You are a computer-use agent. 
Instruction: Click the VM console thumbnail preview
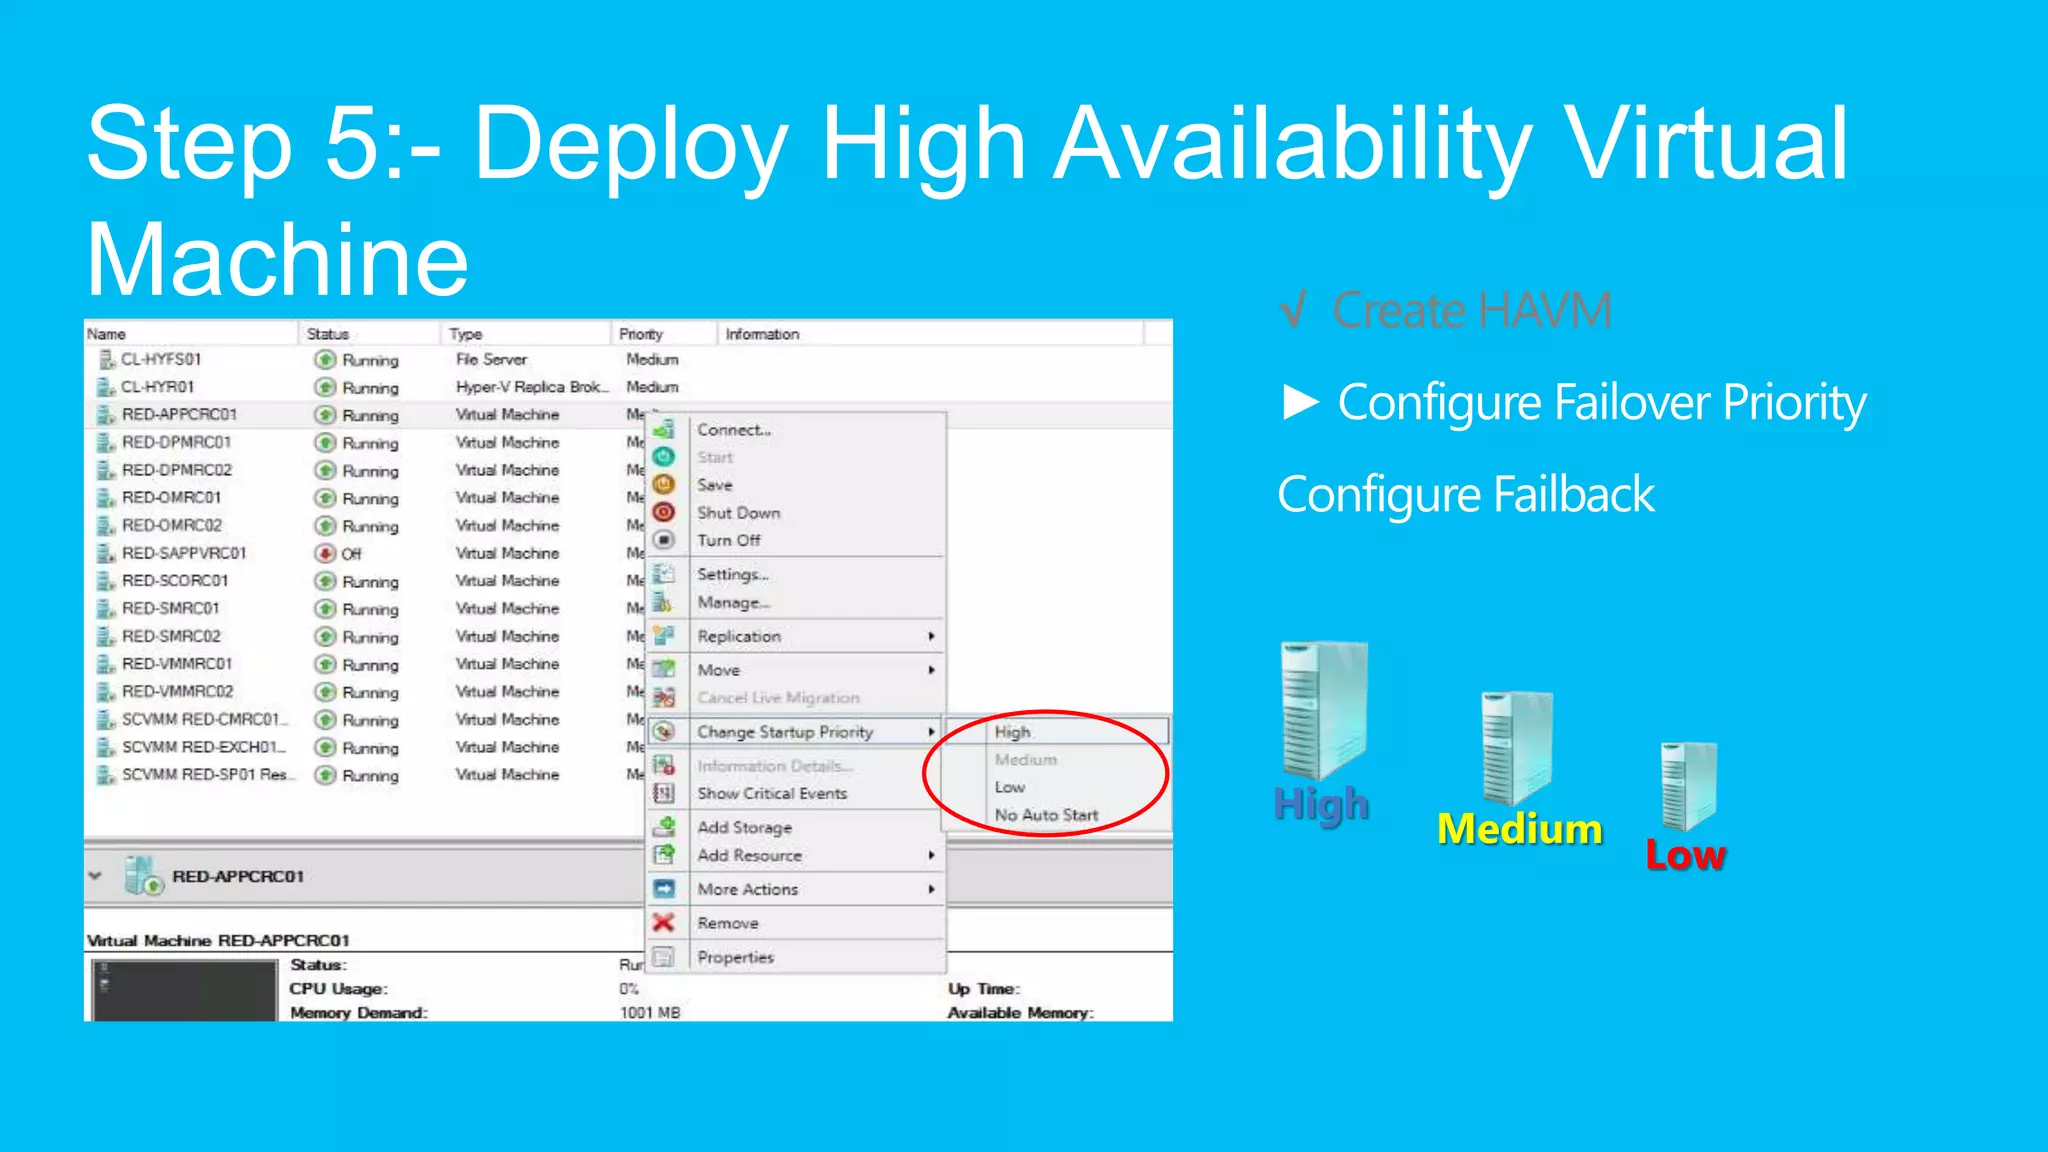(184, 990)
